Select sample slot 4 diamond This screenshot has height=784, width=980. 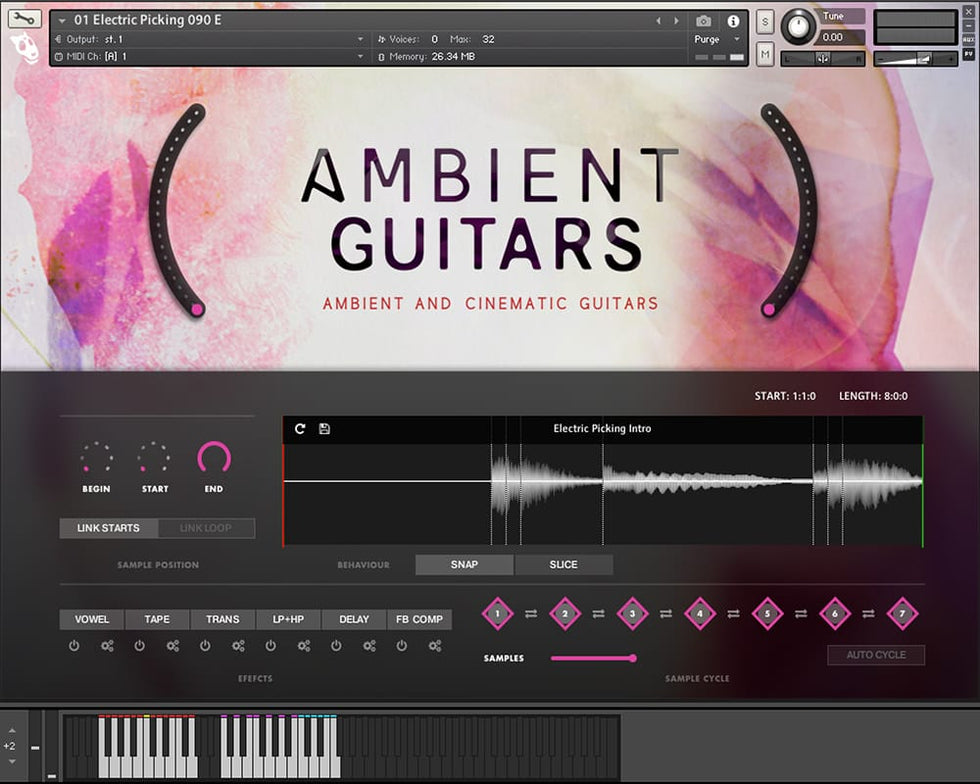[700, 613]
